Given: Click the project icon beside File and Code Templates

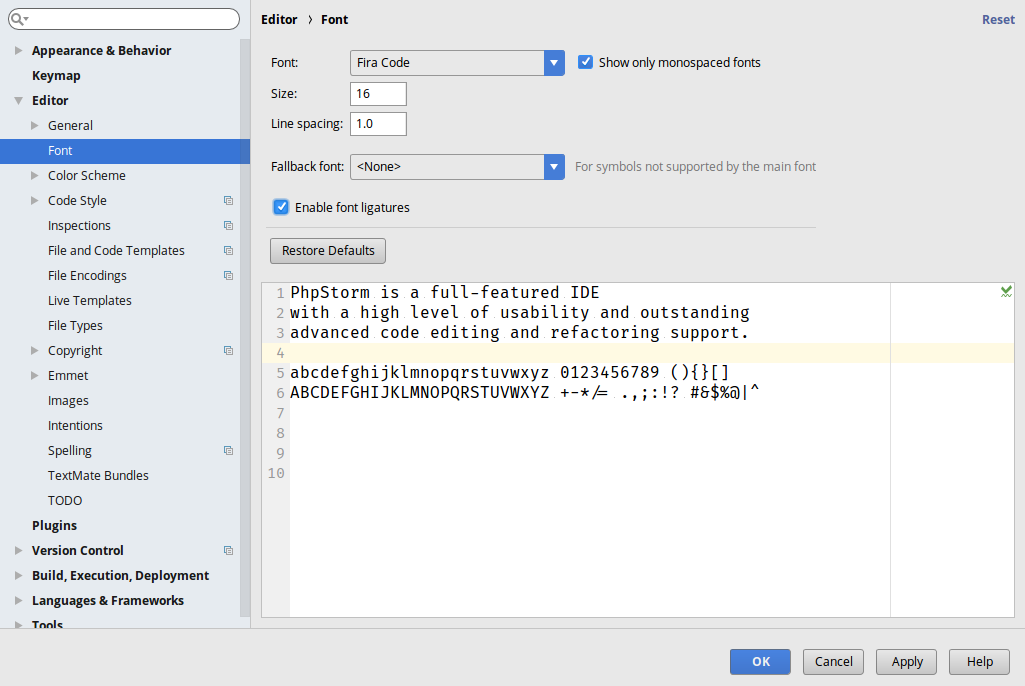Looking at the screenshot, I should click(x=228, y=250).
